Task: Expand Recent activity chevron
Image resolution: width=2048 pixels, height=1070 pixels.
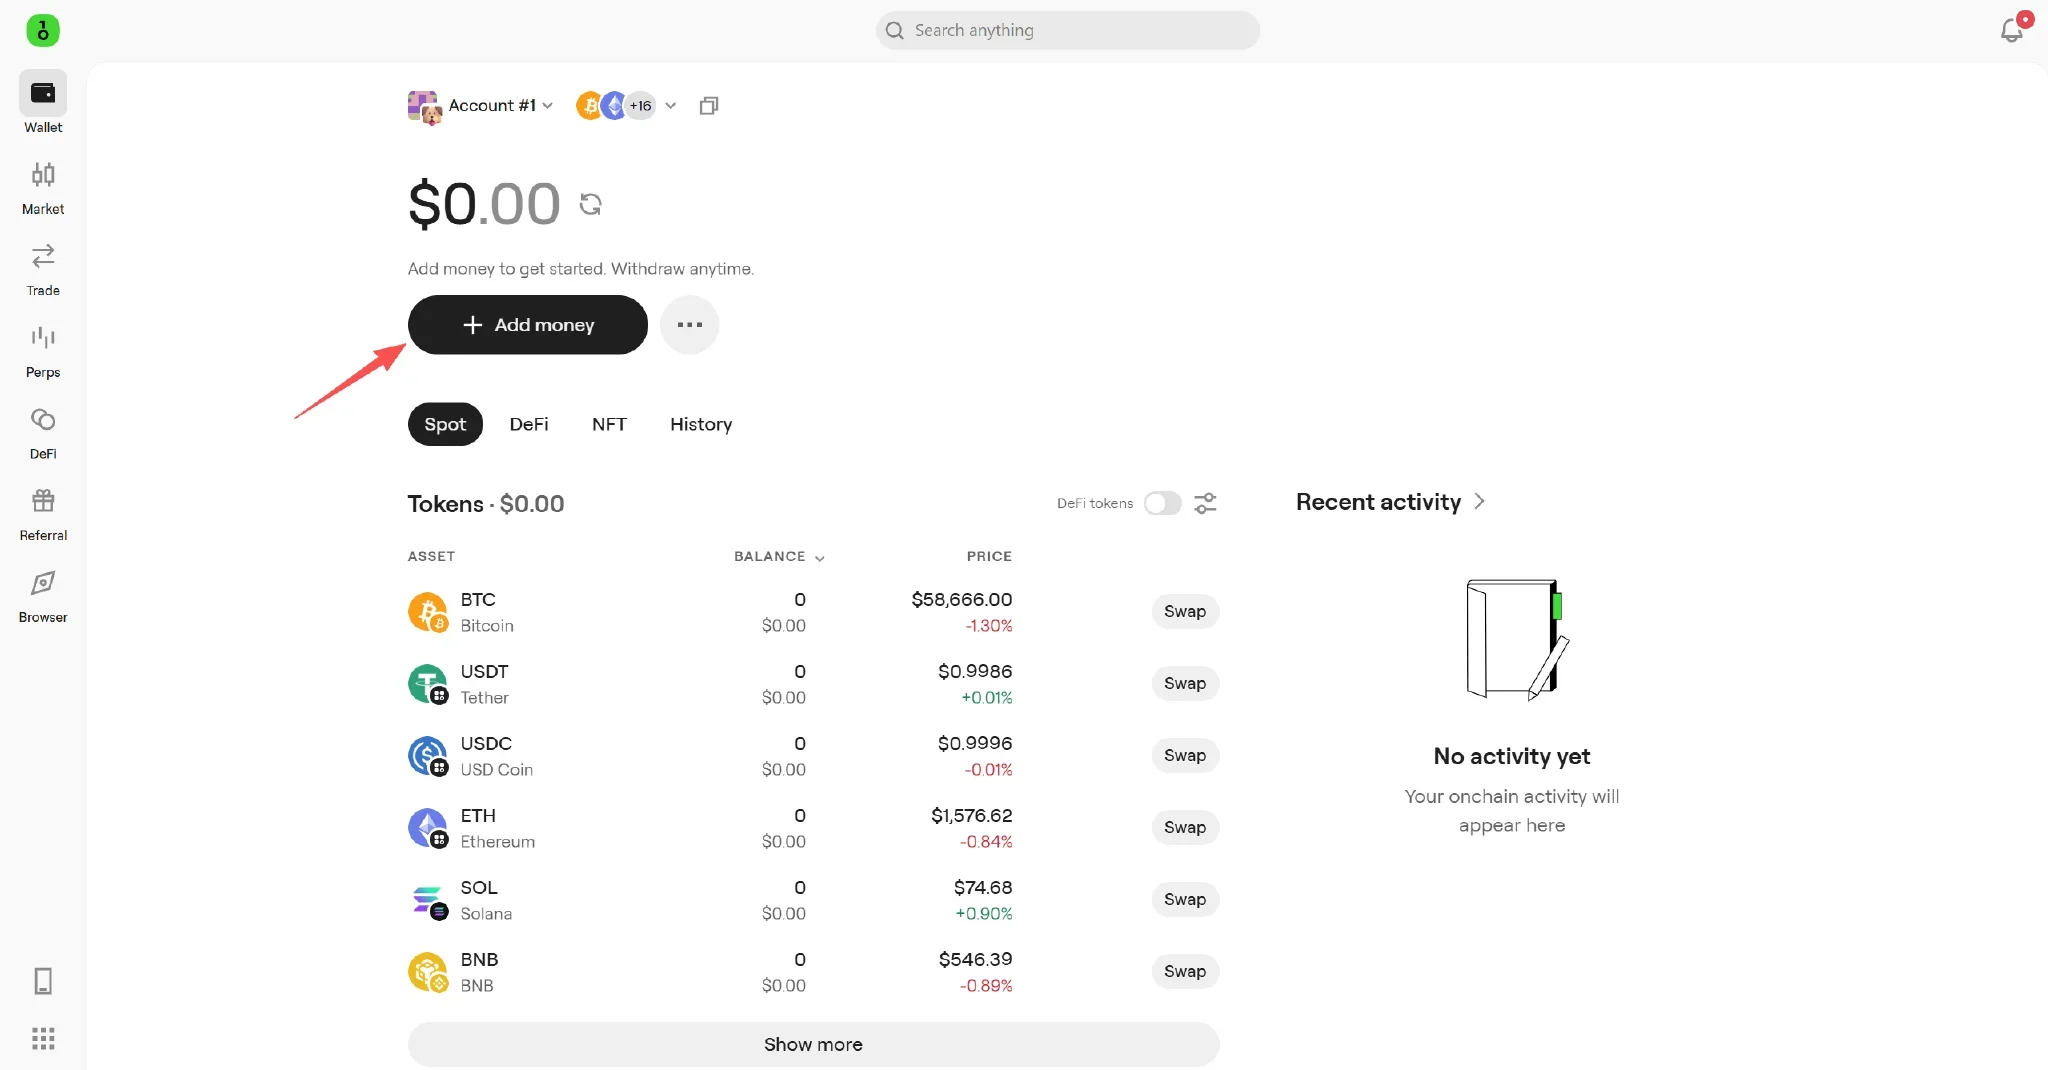Action: 1479,502
